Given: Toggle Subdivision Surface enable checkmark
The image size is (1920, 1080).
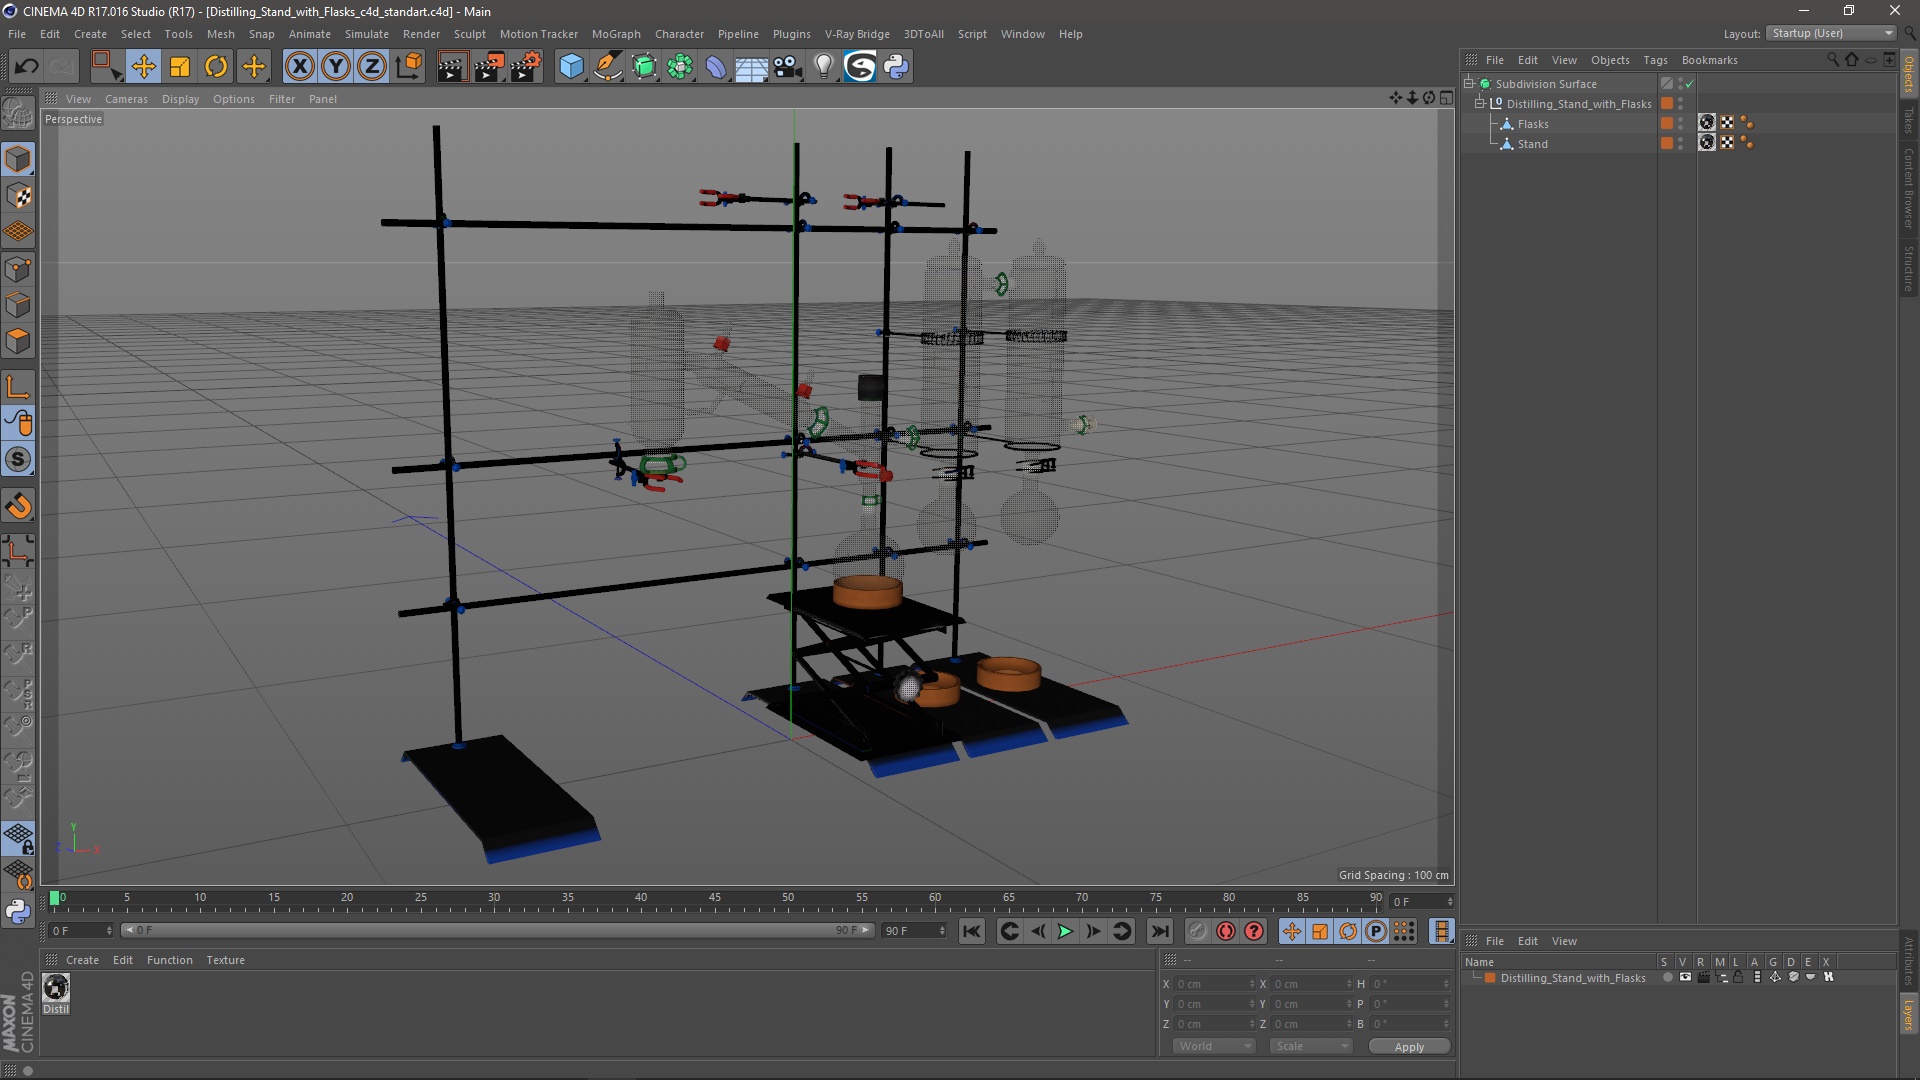Looking at the screenshot, I should 1689,84.
